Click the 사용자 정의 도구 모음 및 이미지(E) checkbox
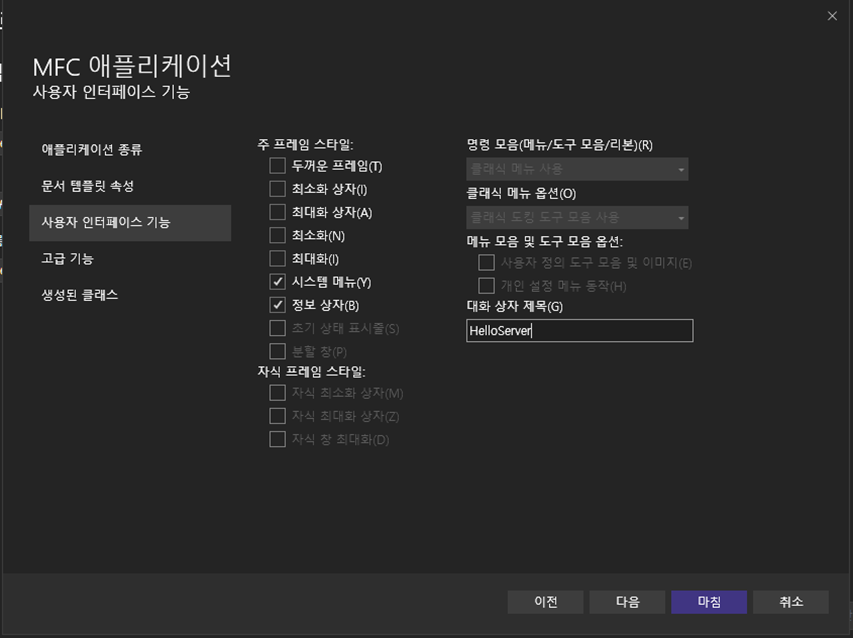This screenshot has height=638, width=853. click(x=486, y=263)
